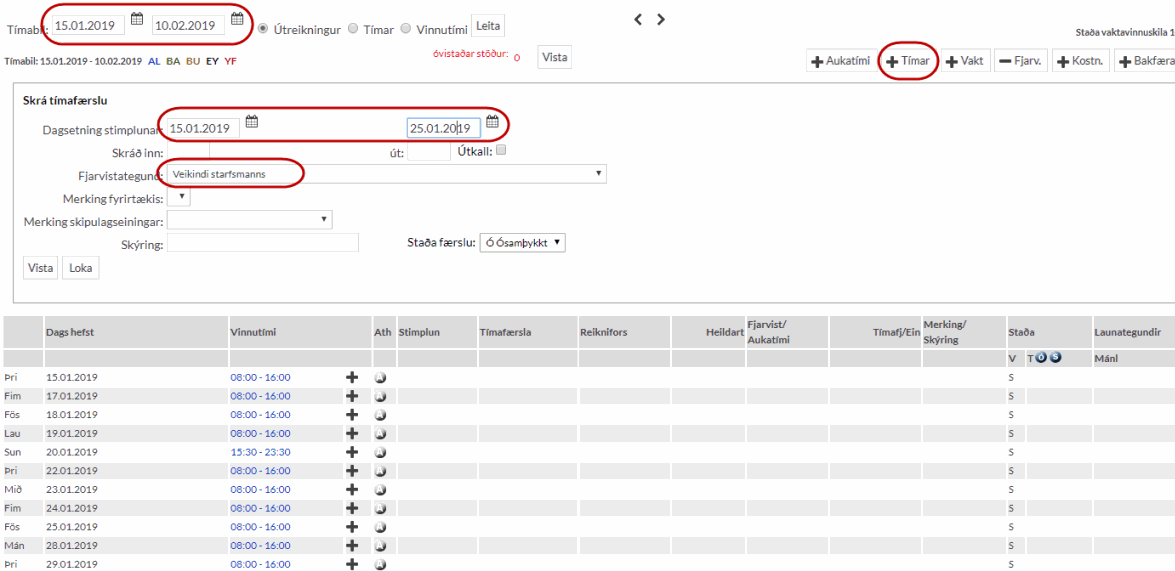
Task: Click into the Skýring text field
Action: (263, 243)
